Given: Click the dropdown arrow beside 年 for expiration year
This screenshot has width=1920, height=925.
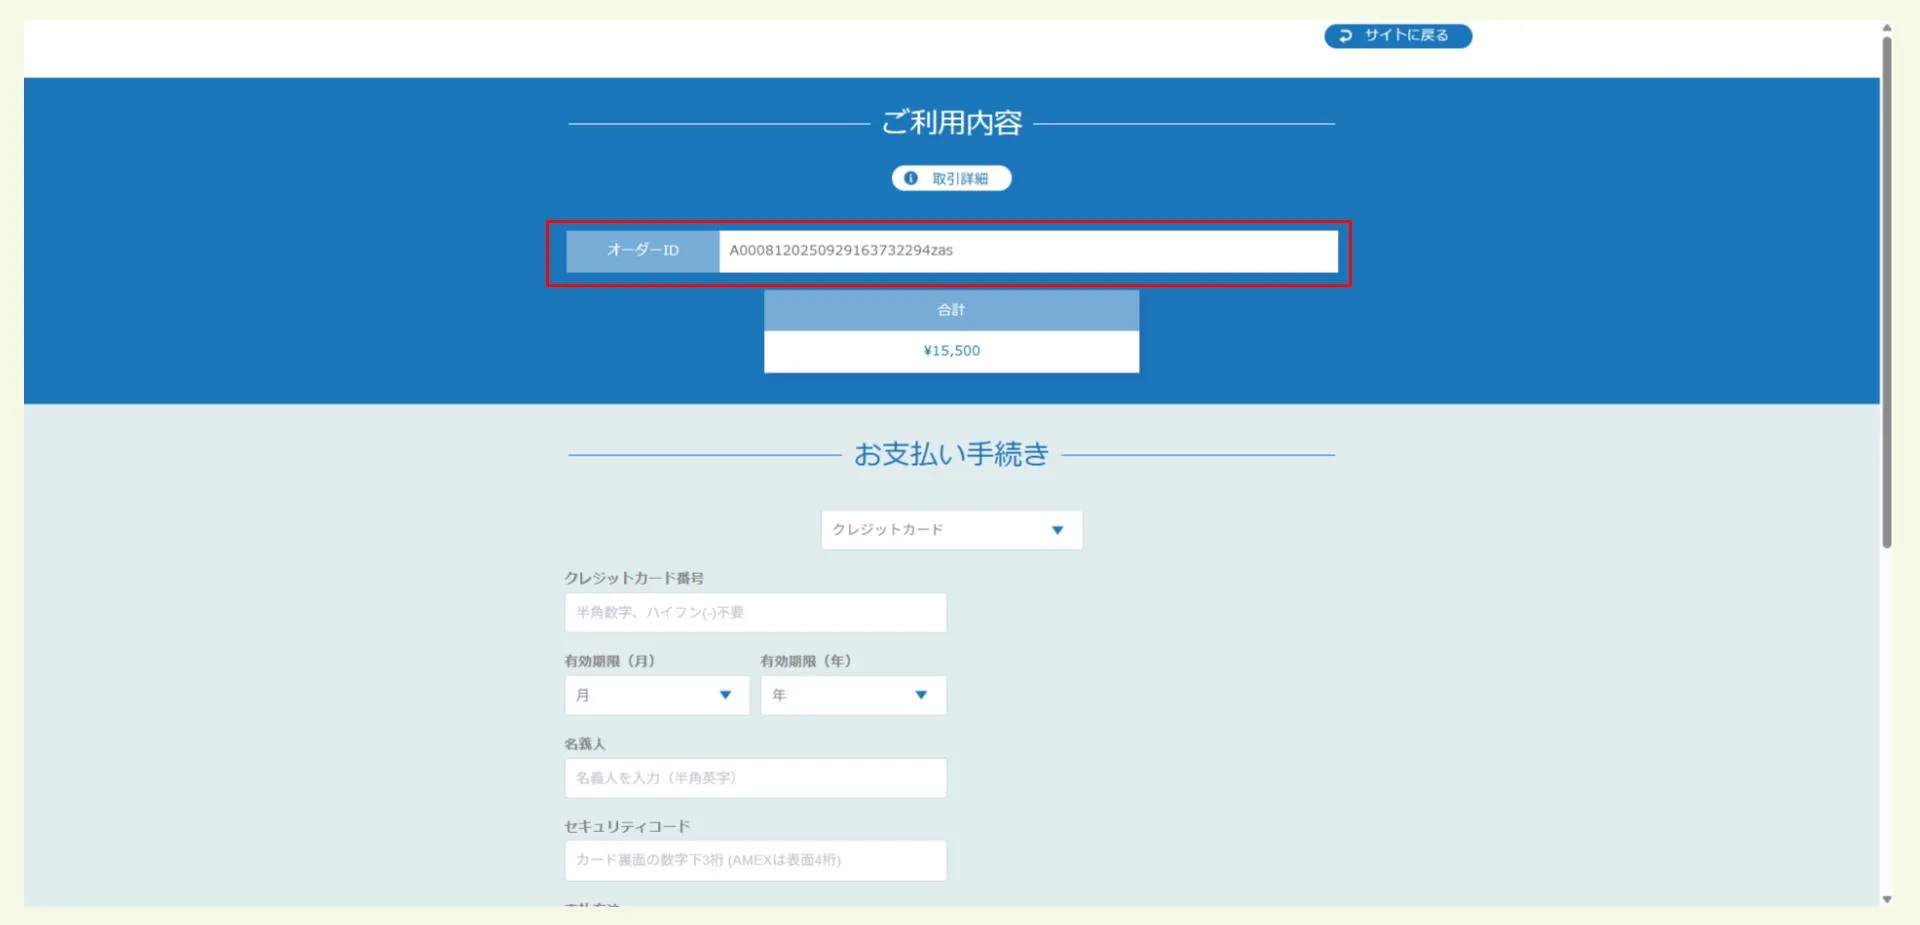Looking at the screenshot, I should click(x=921, y=695).
